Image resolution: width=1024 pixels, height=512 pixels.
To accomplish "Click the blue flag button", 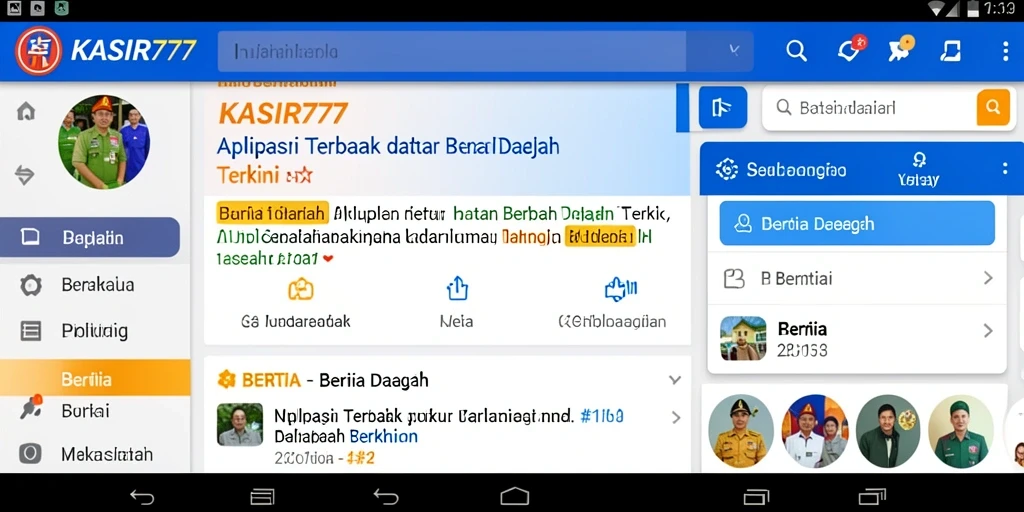I will tap(723, 107).
